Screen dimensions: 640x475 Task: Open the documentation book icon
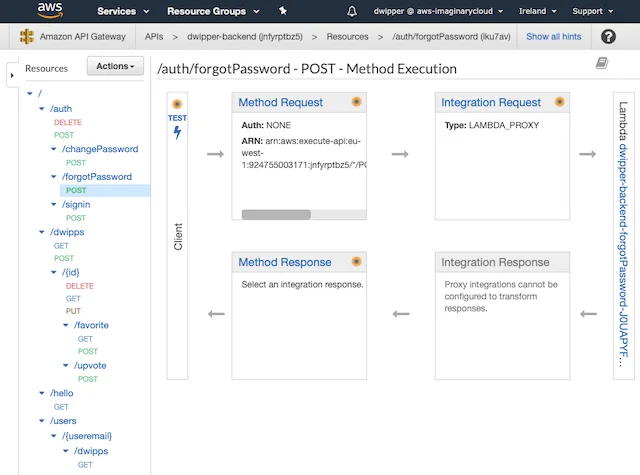coord(602,63)
